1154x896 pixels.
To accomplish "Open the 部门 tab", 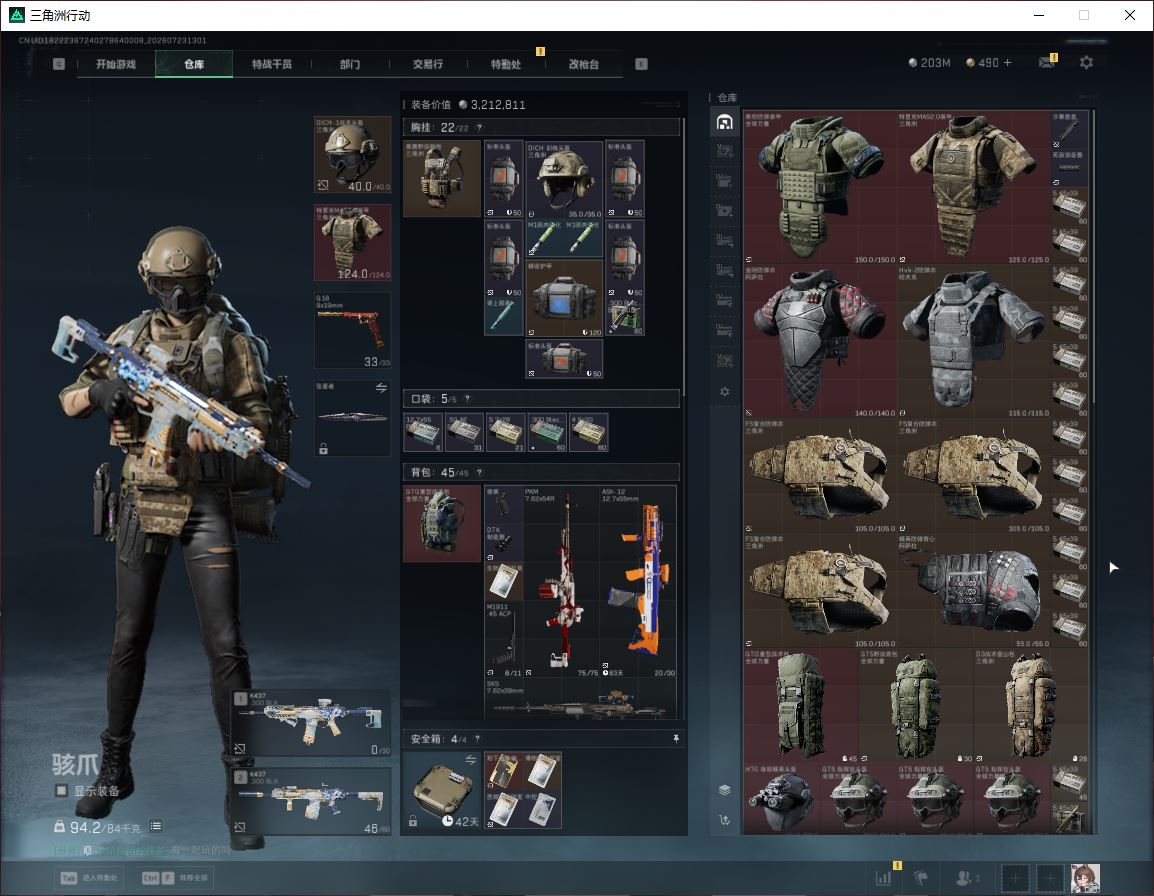I will tap(350, 64).
